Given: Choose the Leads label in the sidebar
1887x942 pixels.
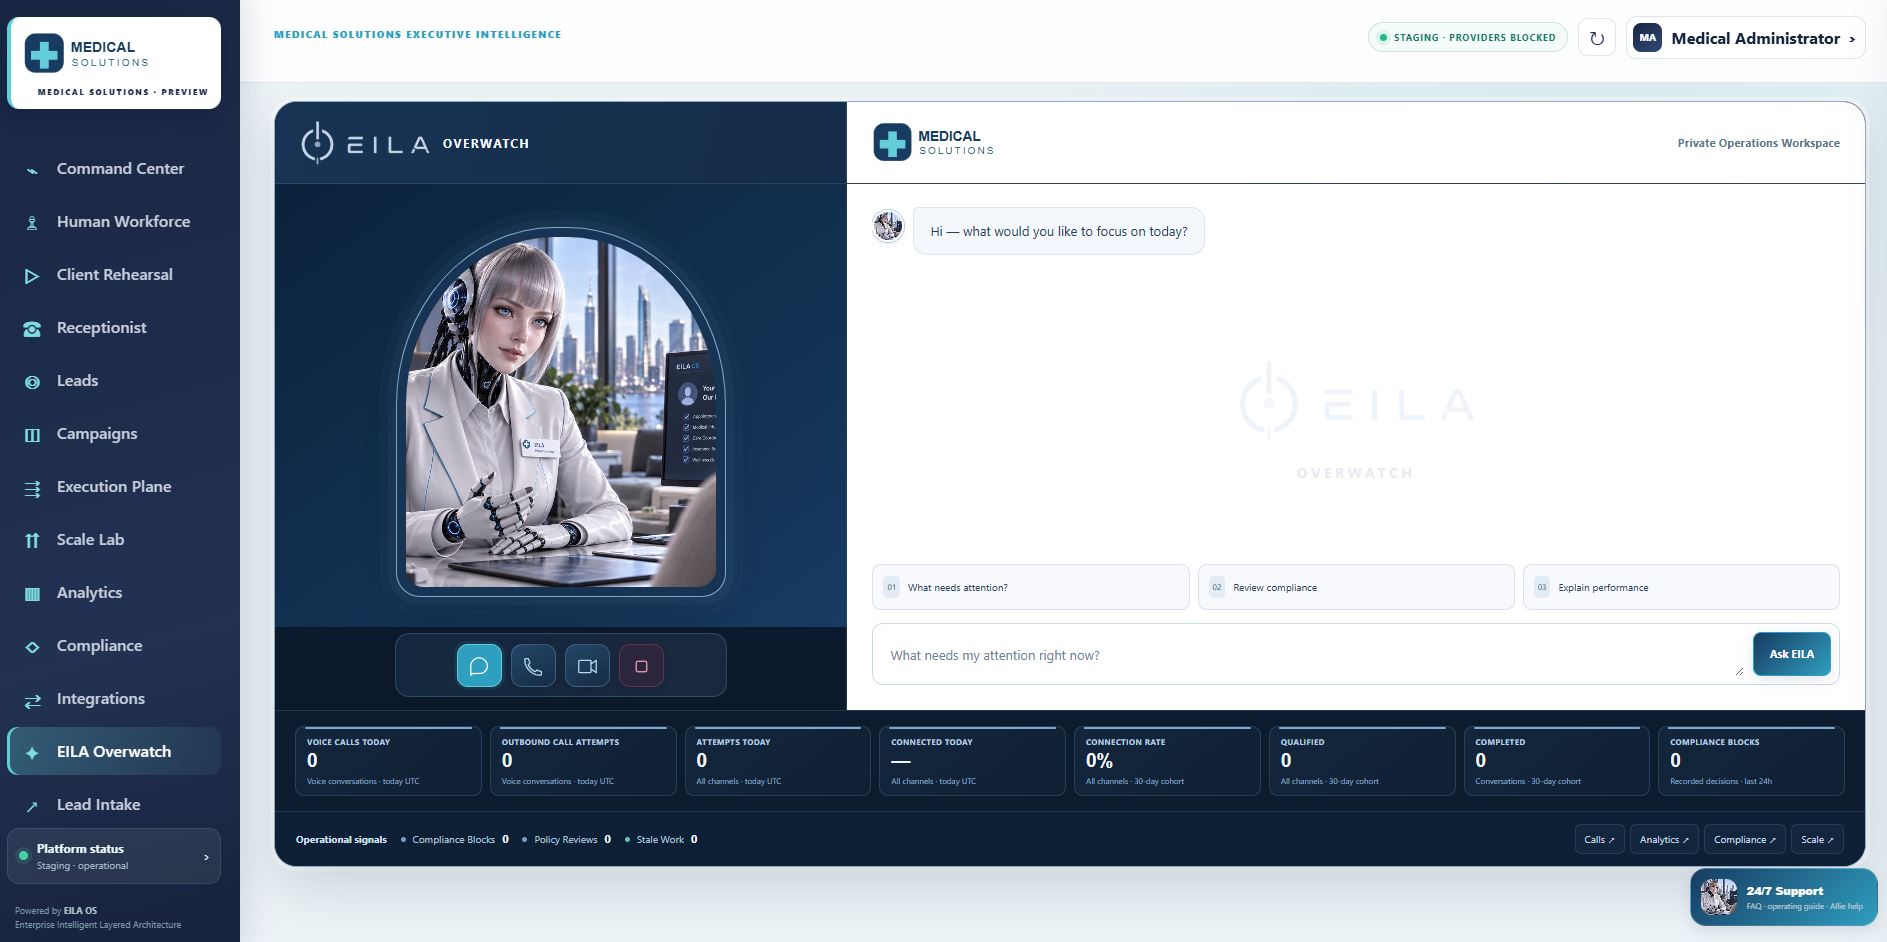Looking at the screenshot, I should 77,381.
